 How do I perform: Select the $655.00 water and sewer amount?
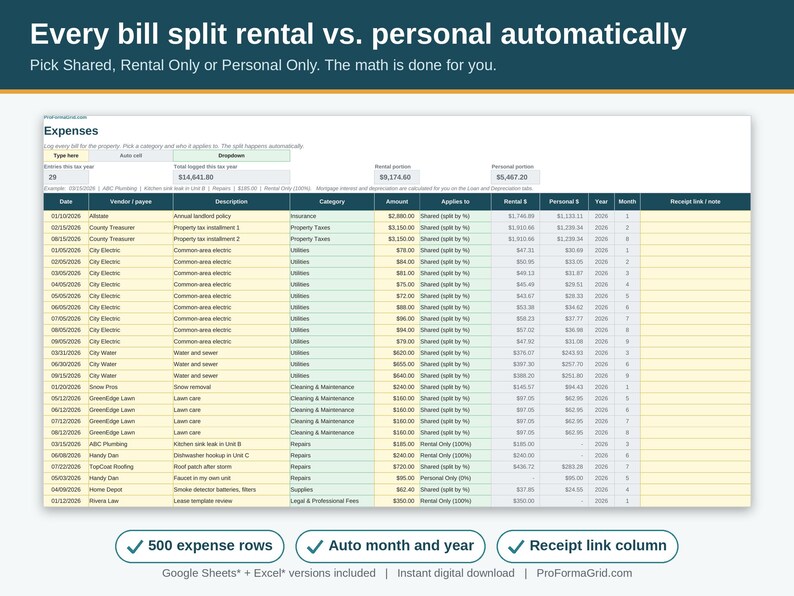point(397,365)
